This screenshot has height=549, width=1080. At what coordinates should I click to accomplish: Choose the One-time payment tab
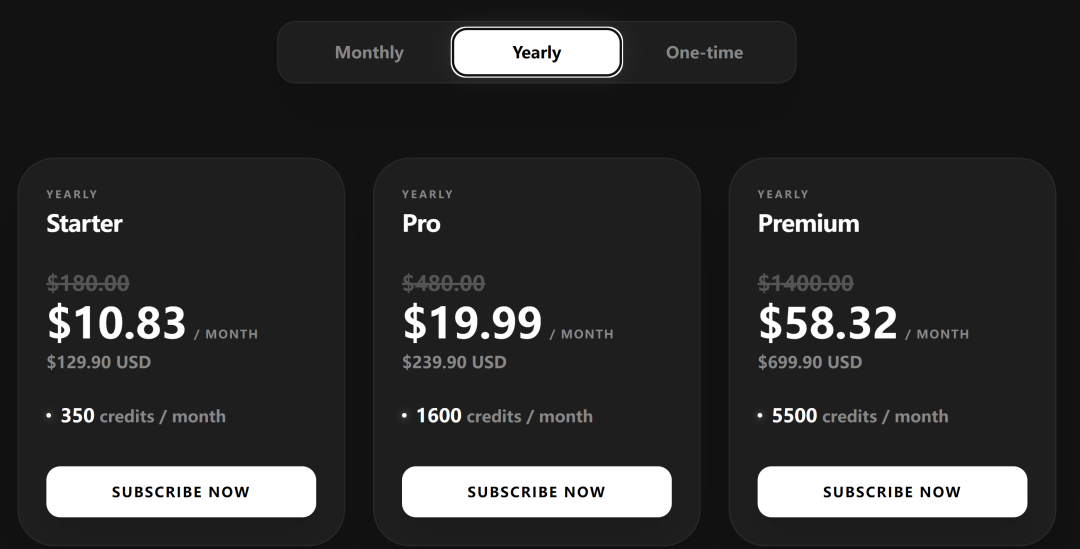704,52
